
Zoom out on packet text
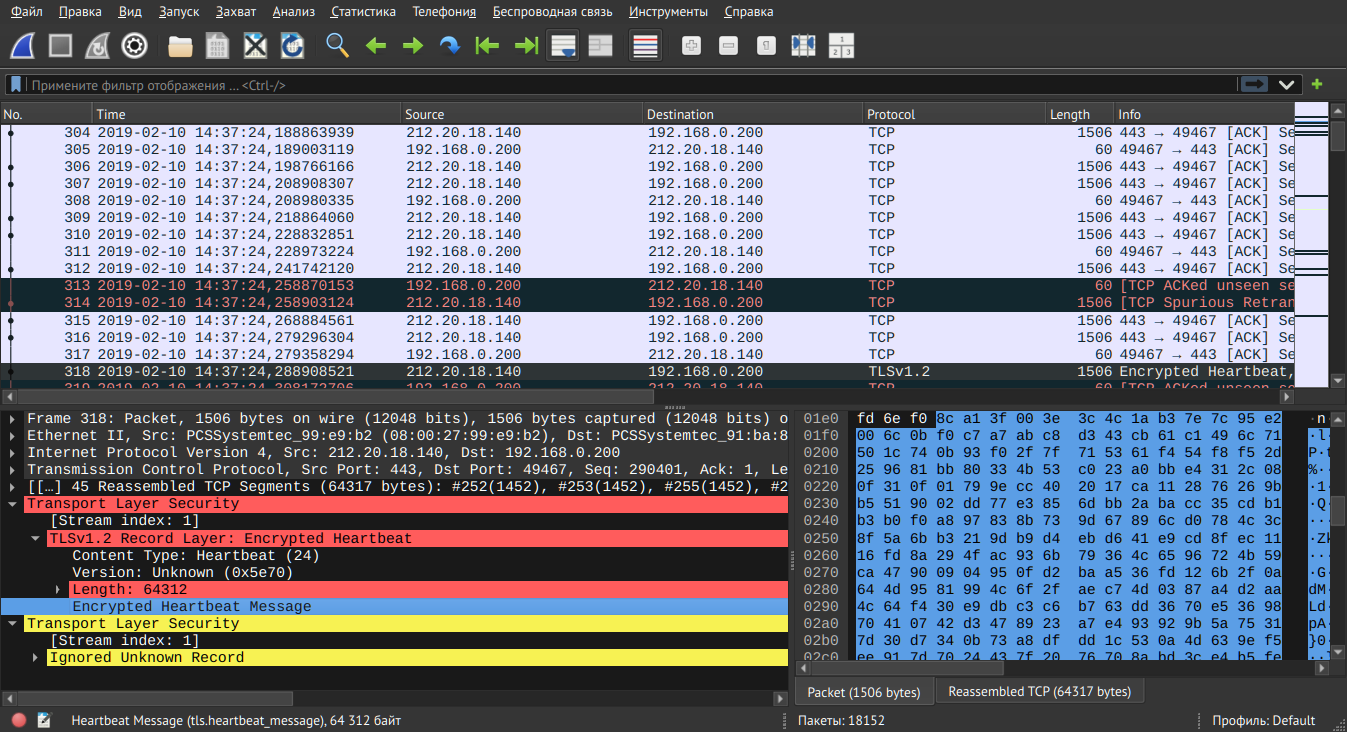pos(728,46)
